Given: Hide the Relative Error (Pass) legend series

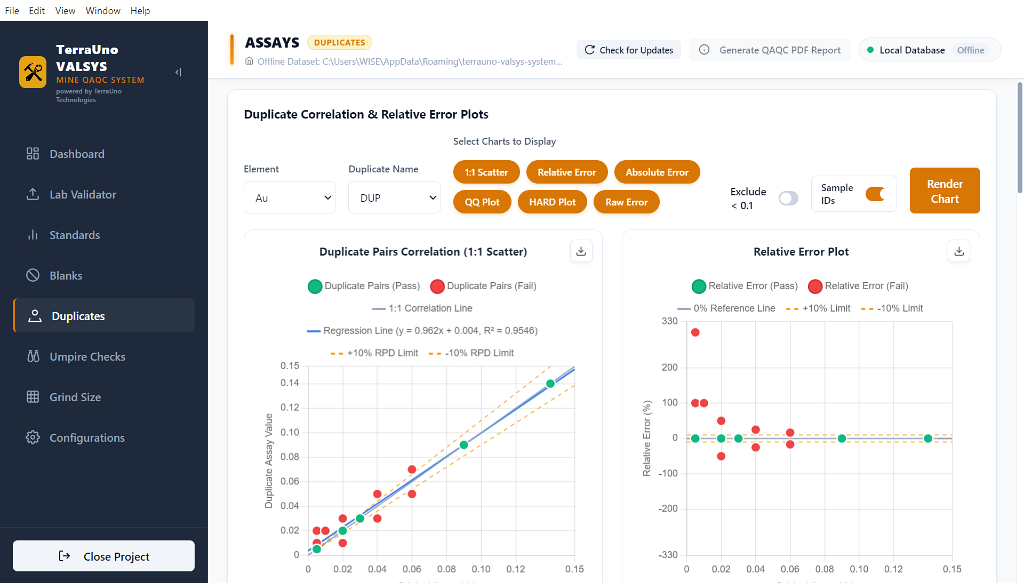Looking at the screenshot, I should pyautogui.click(x=745, y=285).
